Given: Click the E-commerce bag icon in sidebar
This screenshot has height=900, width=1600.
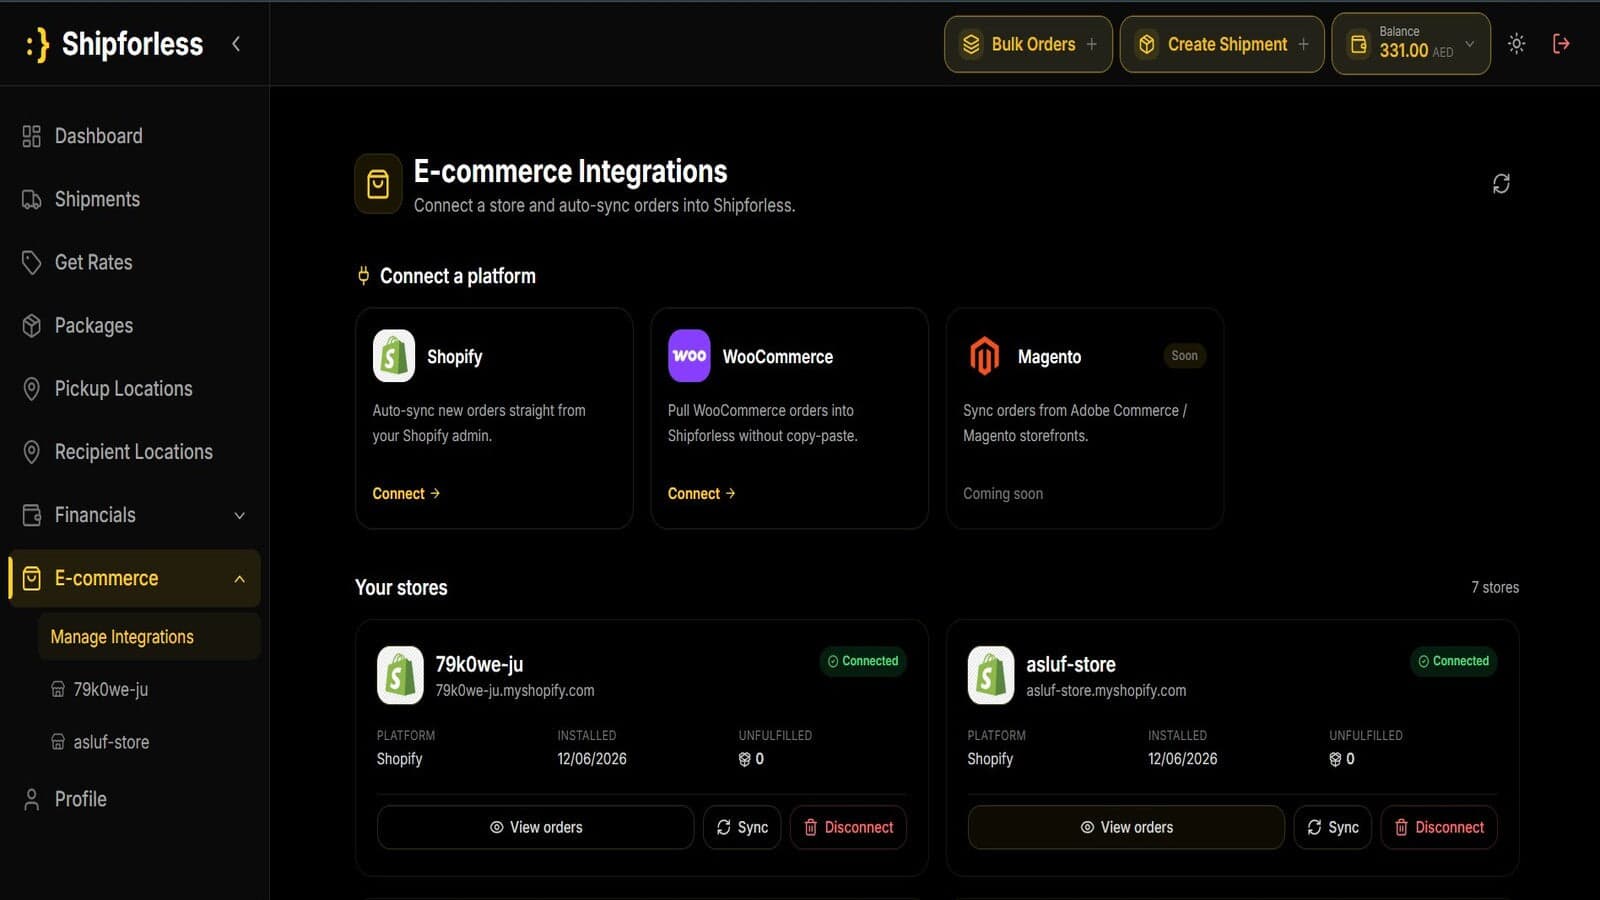Looking at the screenshot, I should tap(32, 579).
